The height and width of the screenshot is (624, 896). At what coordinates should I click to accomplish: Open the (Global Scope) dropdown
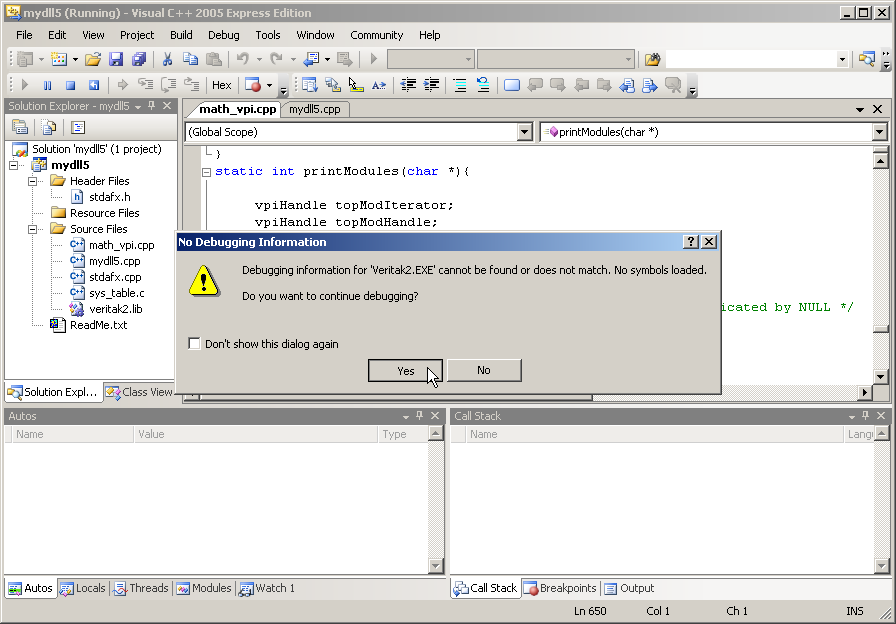(525, 132)
